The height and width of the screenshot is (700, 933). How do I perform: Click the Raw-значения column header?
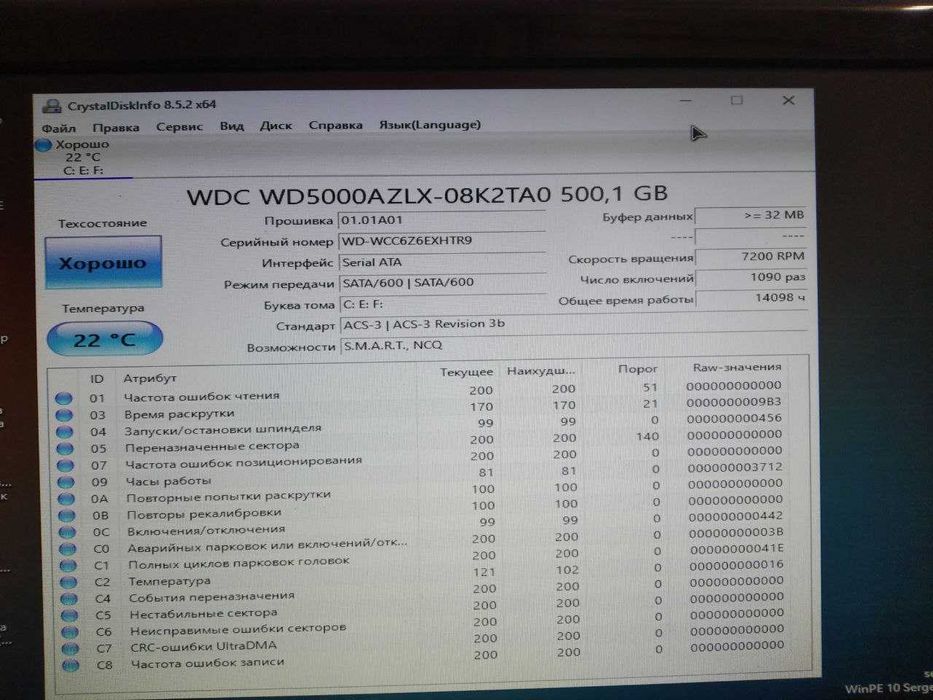point(737,367)
